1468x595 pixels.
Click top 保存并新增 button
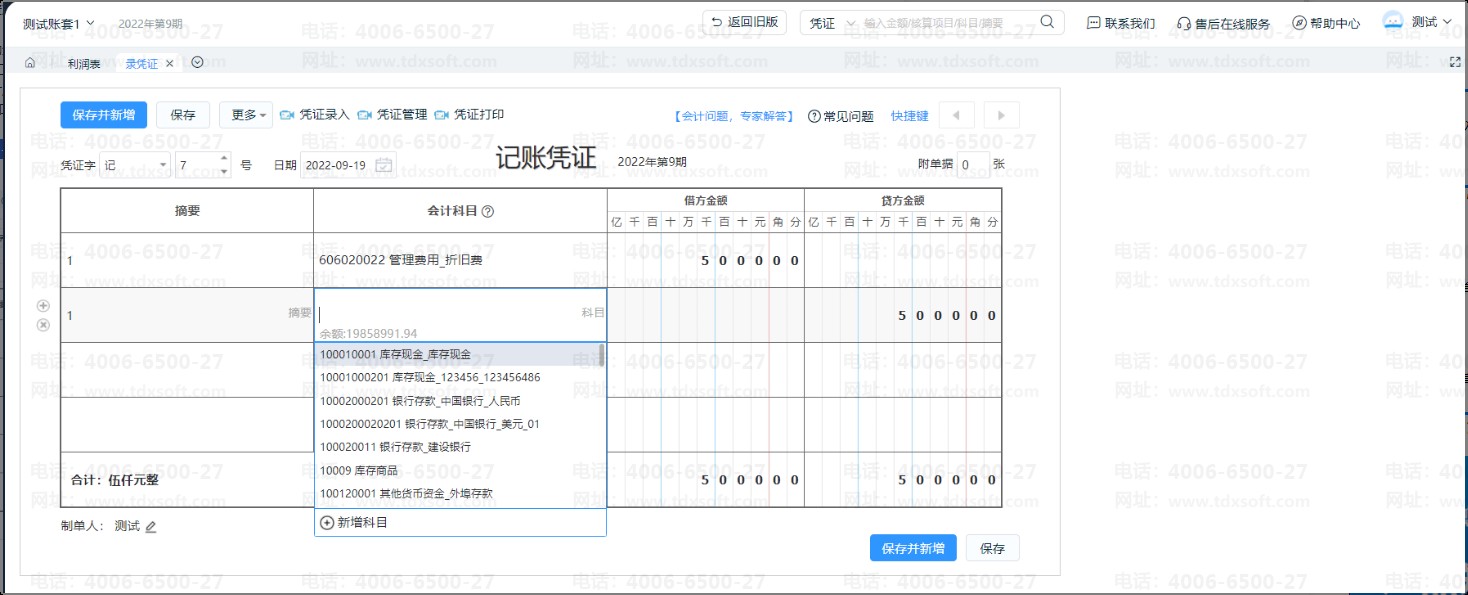(x=103, y=115)
